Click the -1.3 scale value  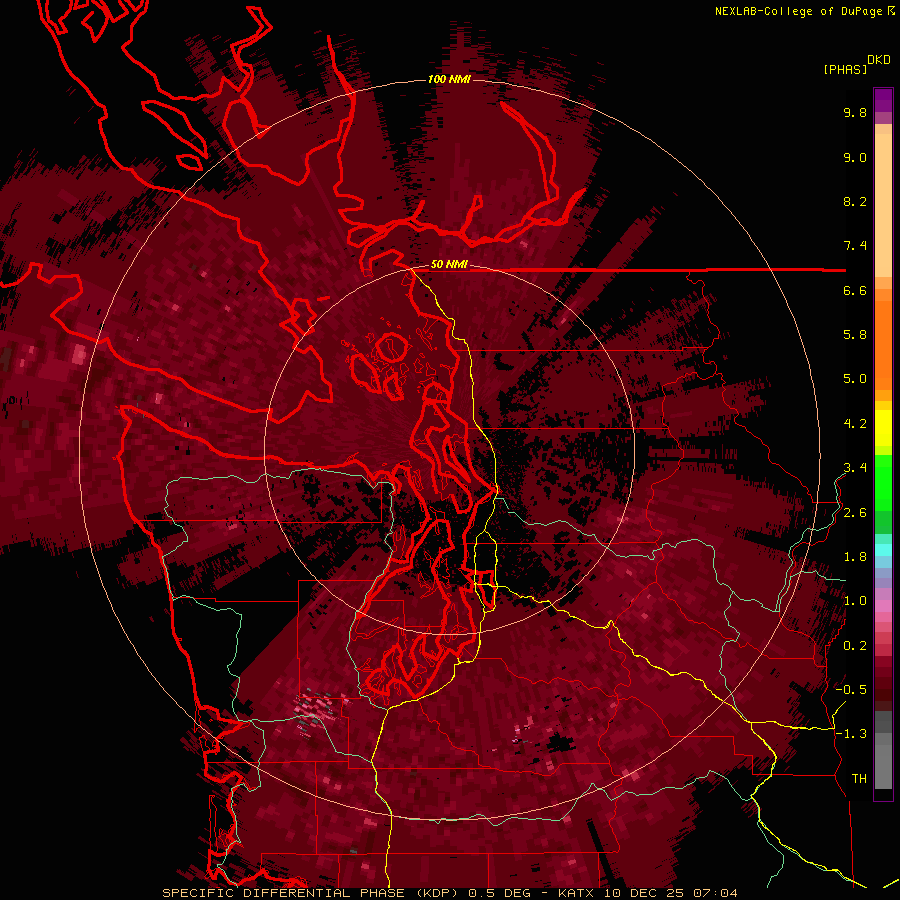[851, 735]
